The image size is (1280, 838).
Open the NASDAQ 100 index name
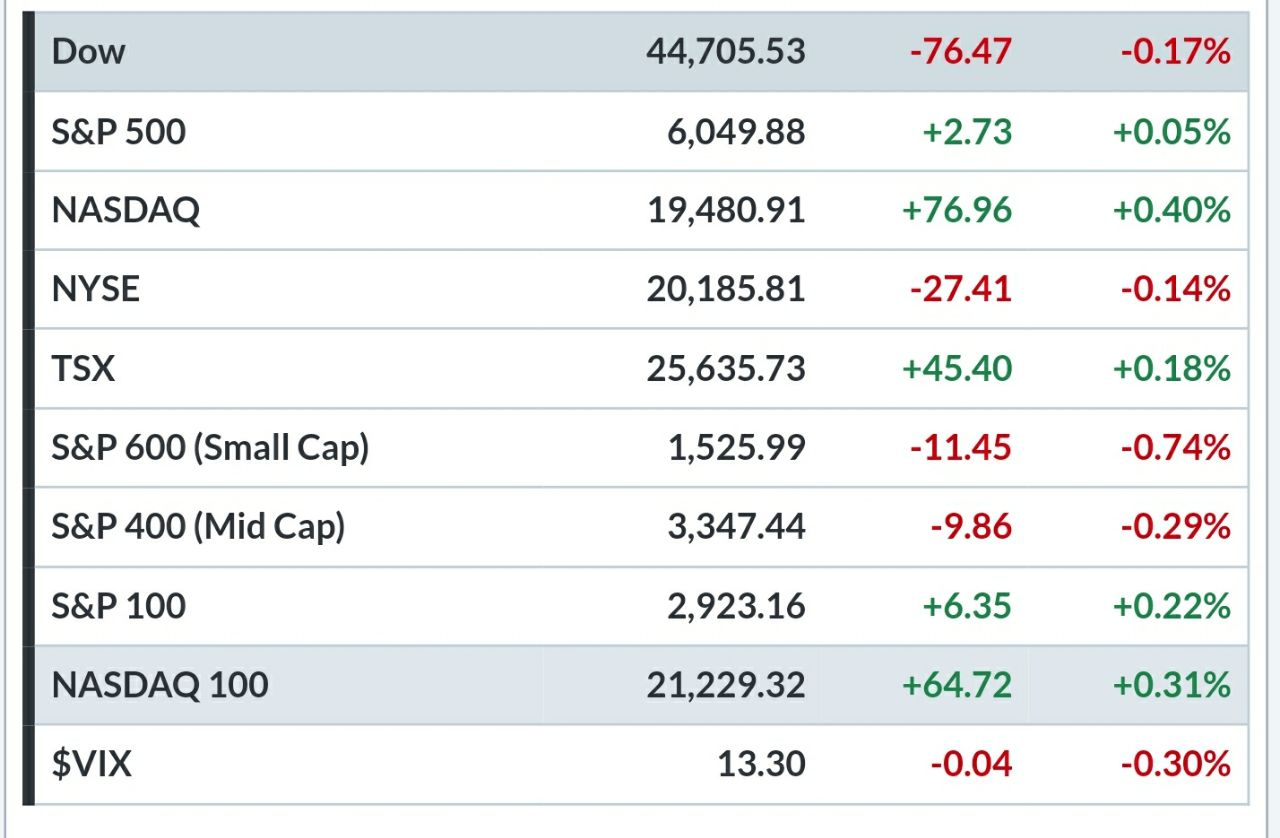click(160, 684)
